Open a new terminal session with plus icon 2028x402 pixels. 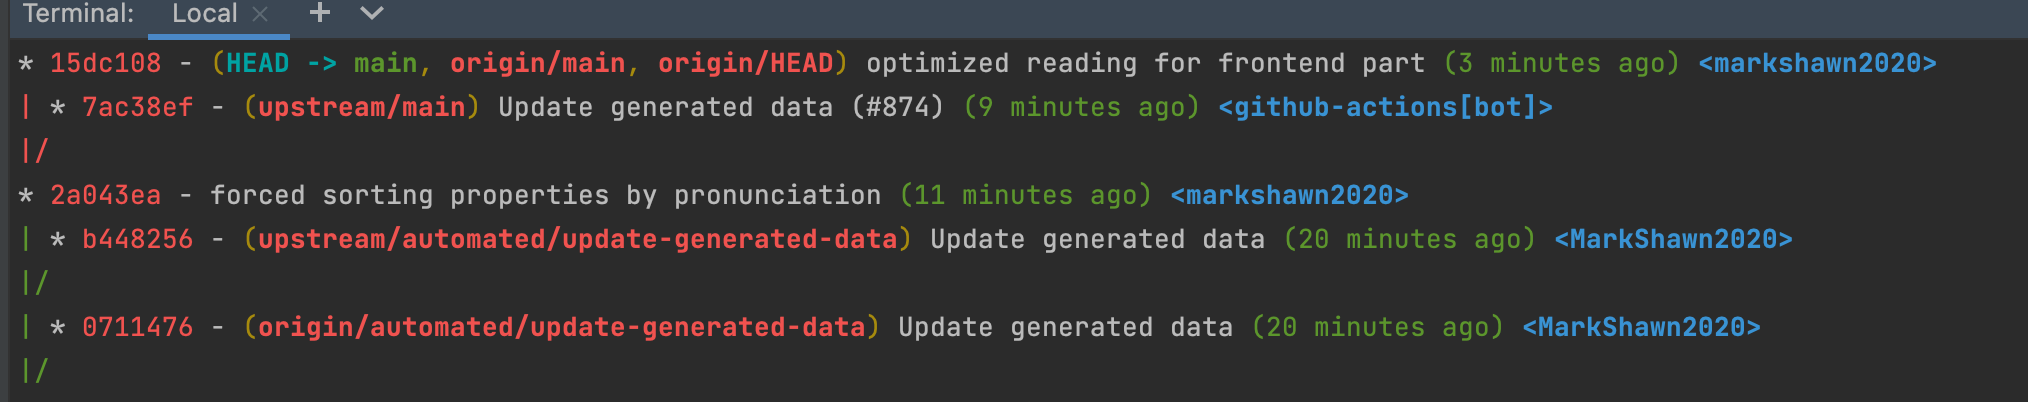(x=320, y=13)
